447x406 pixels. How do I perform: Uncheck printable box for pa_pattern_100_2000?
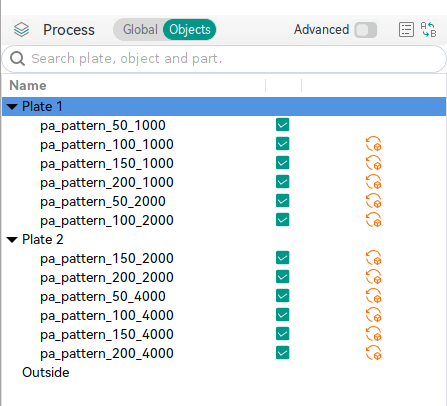pos(282,220)
